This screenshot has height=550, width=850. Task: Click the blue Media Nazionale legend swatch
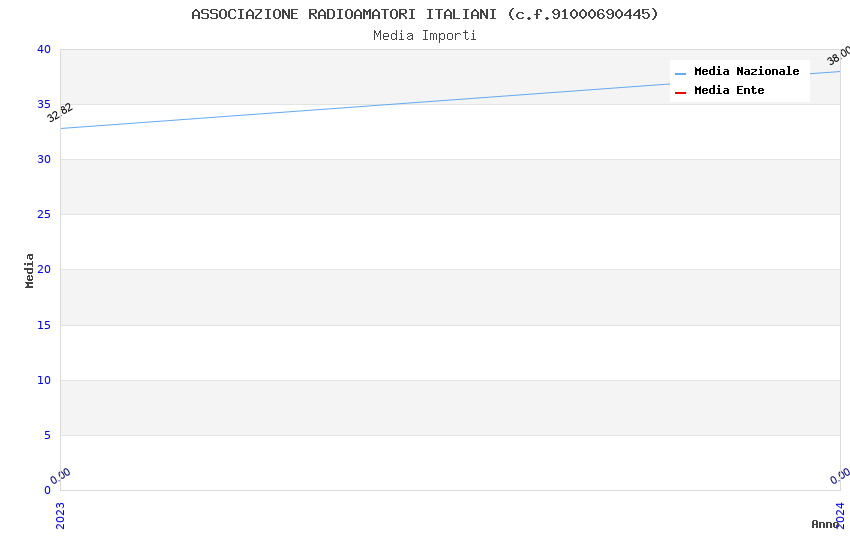680,73
